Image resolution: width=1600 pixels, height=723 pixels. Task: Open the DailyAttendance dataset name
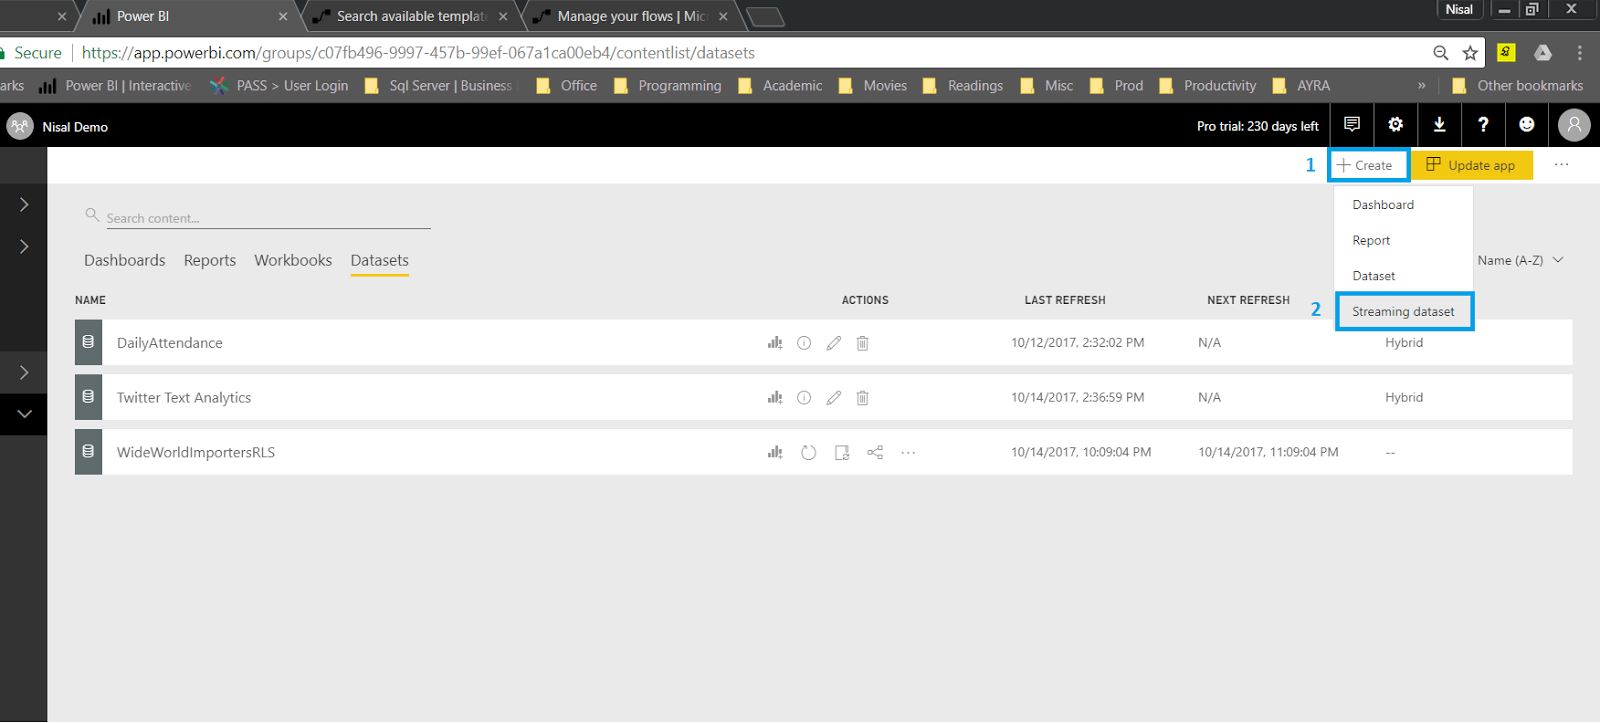(170, 343)
